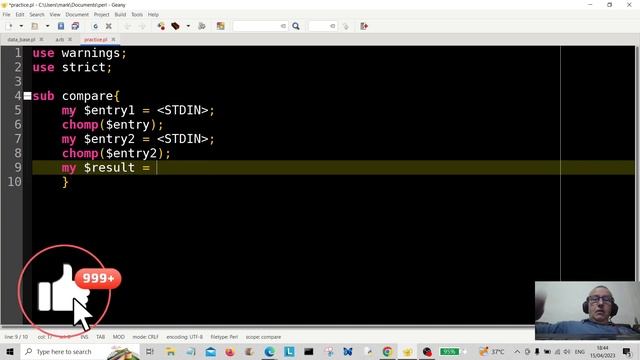Run the script with Execute icon
640x360 pixels.
(202, 26)
